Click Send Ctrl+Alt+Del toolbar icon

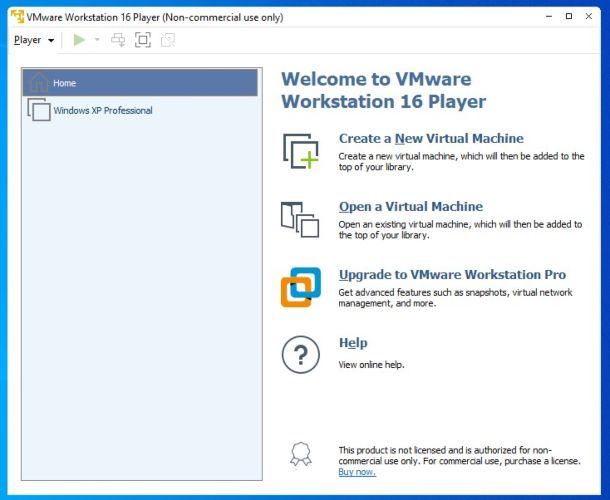coord(118,40)
